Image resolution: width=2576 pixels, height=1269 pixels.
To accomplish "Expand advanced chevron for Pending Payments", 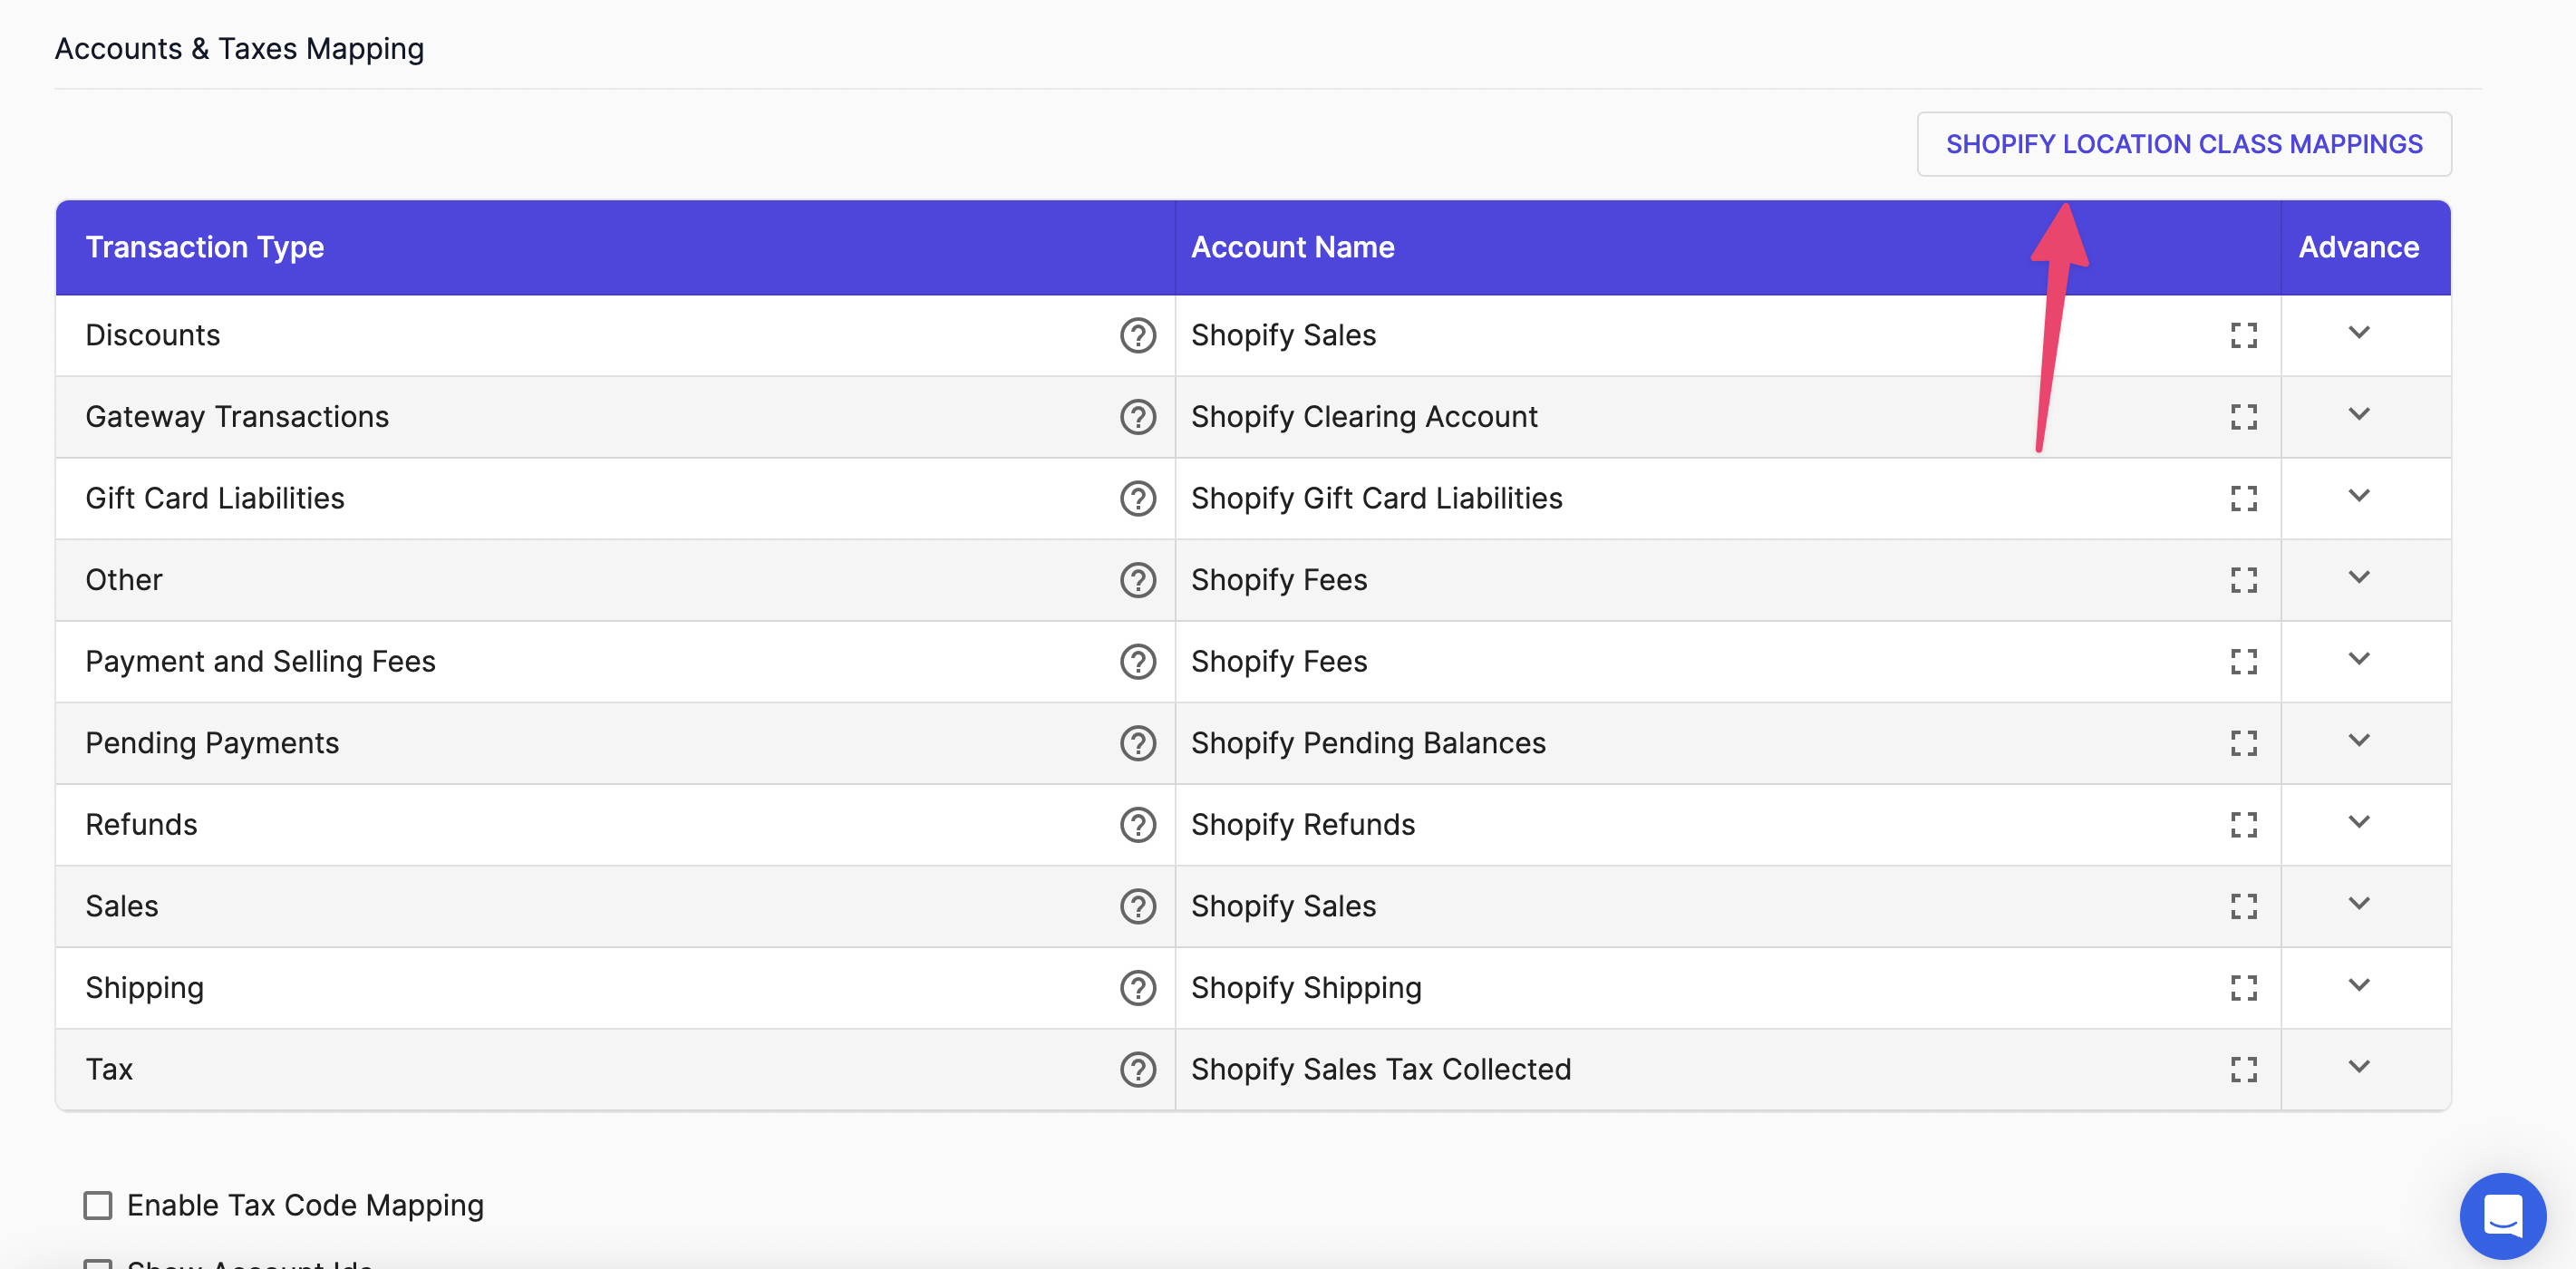I will 2358,741.
